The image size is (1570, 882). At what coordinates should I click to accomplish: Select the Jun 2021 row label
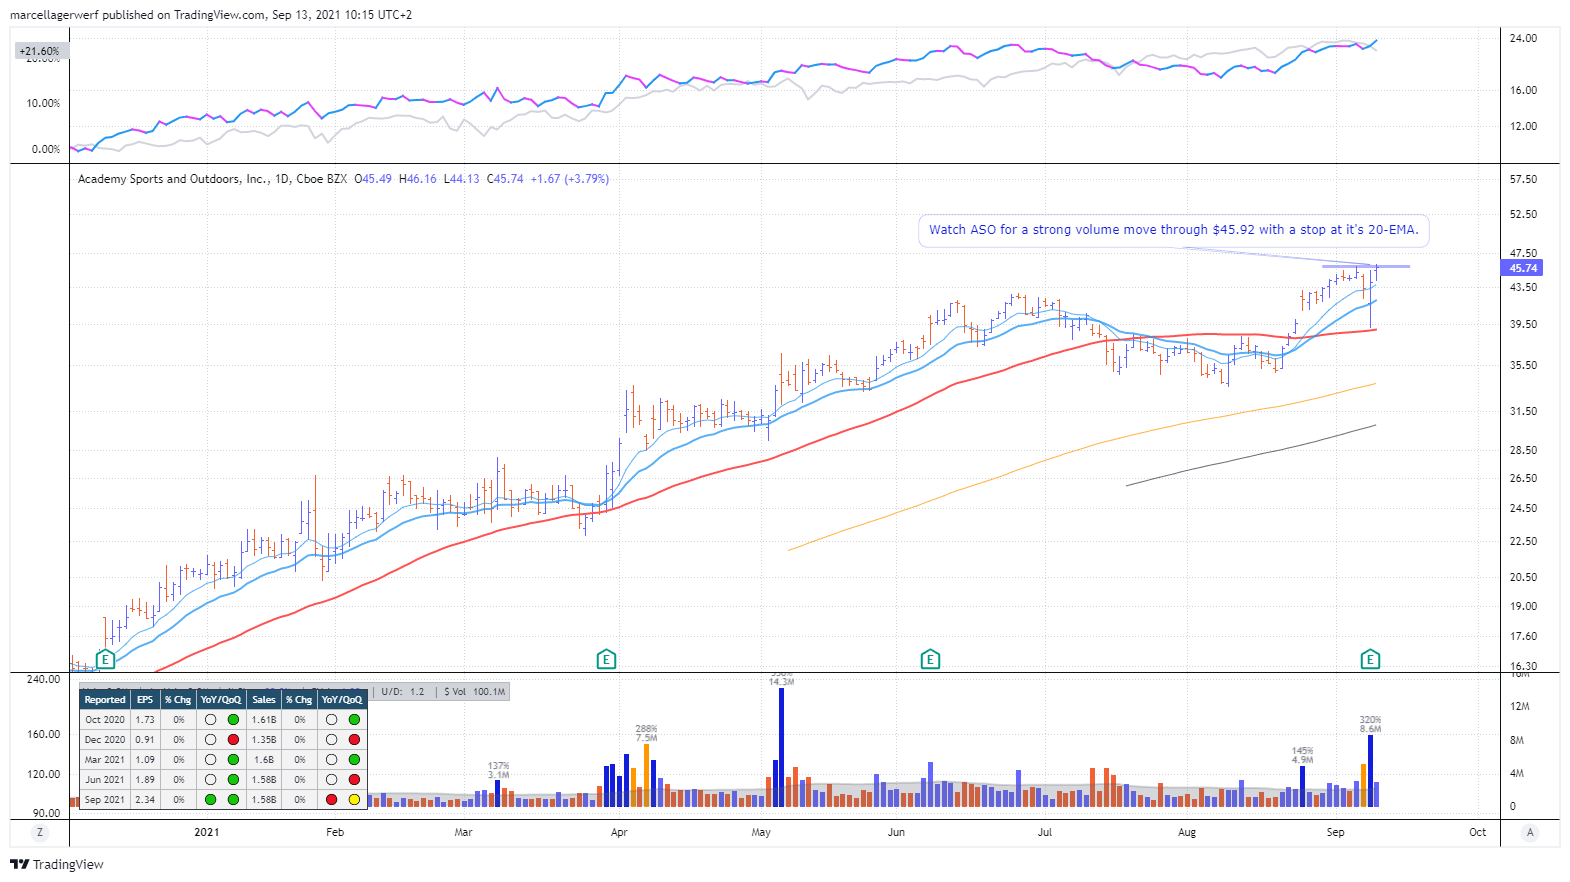pyautogui.click(x=105, y=780)
